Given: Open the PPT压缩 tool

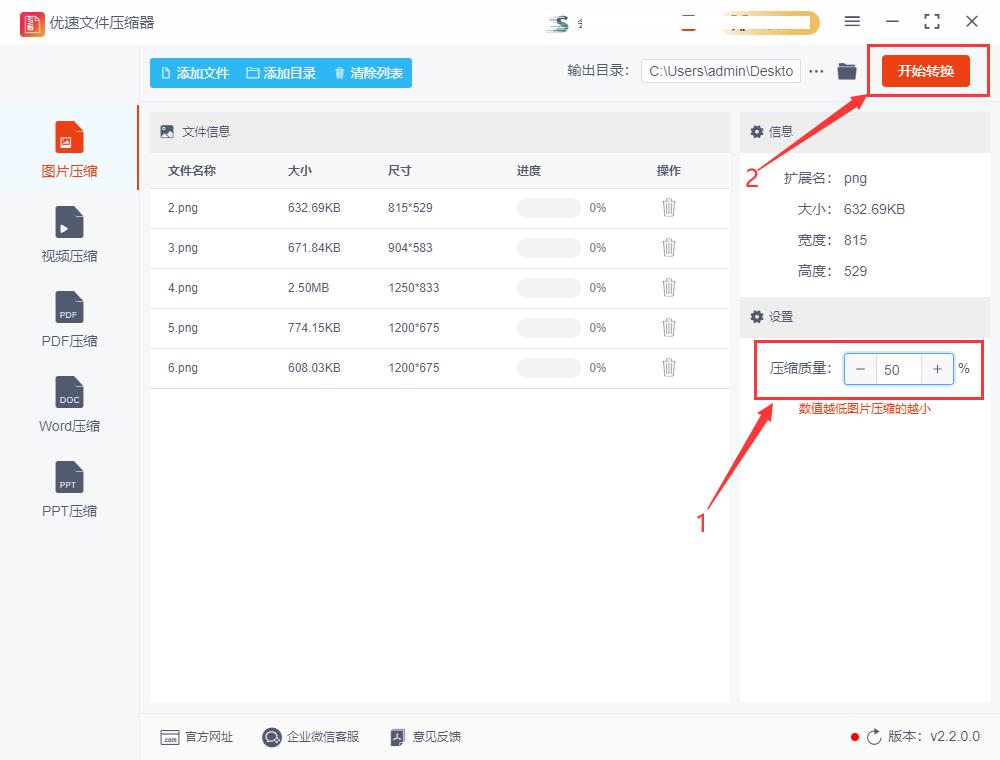Looking at the screenshot, I should [67, 490].
